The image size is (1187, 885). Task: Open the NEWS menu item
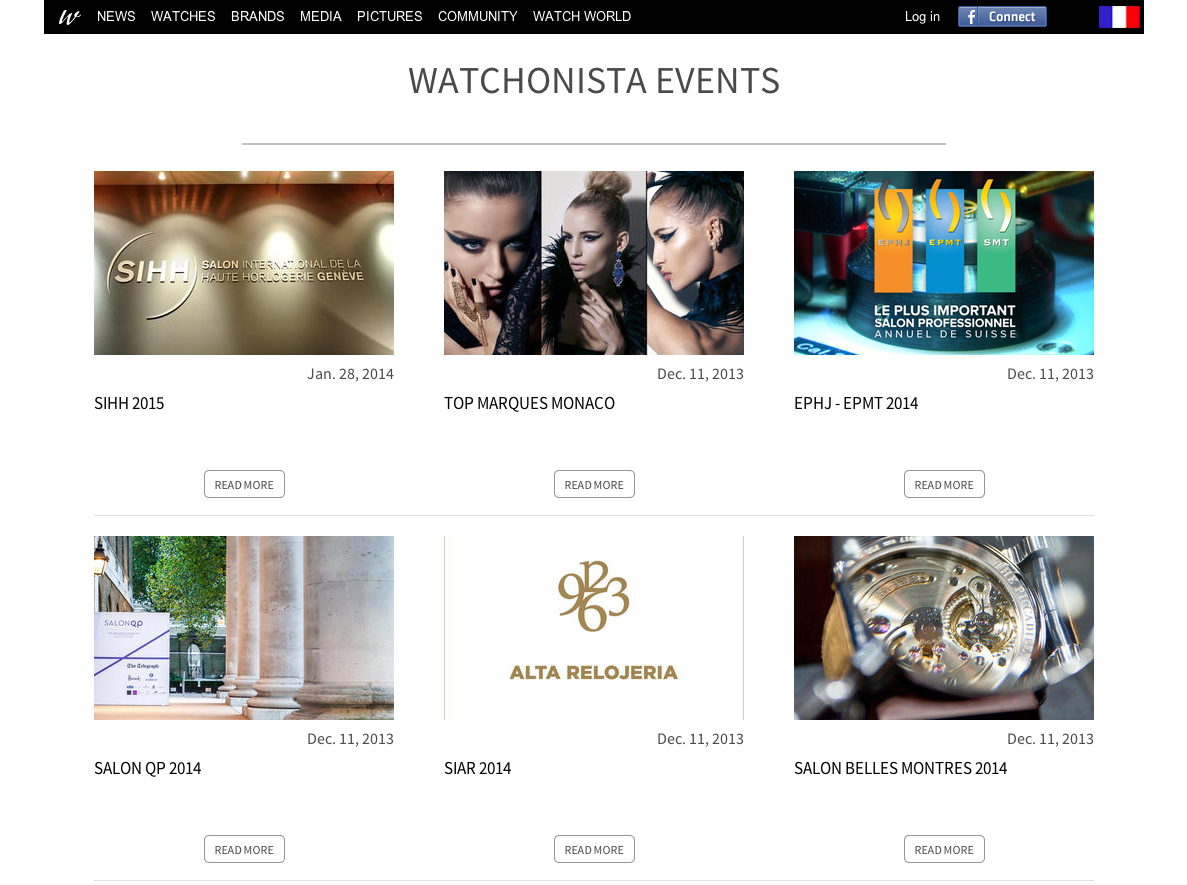click(x=116, y=17)
